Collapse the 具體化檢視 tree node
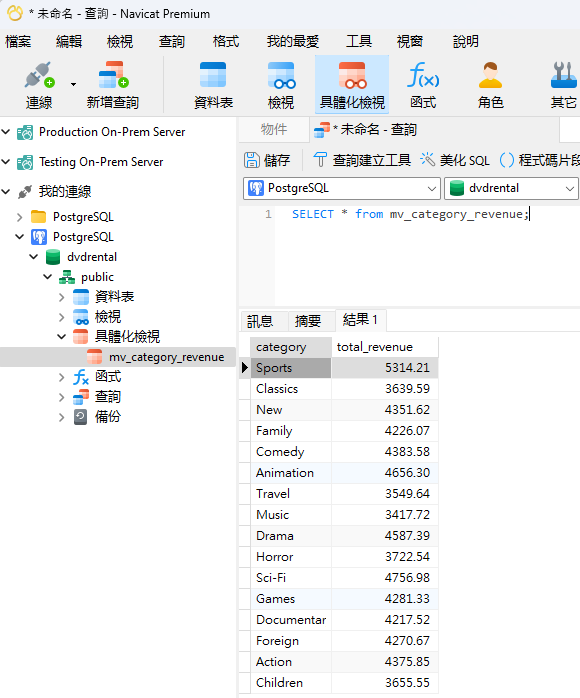Screen dimensions: 580x698 62,337
